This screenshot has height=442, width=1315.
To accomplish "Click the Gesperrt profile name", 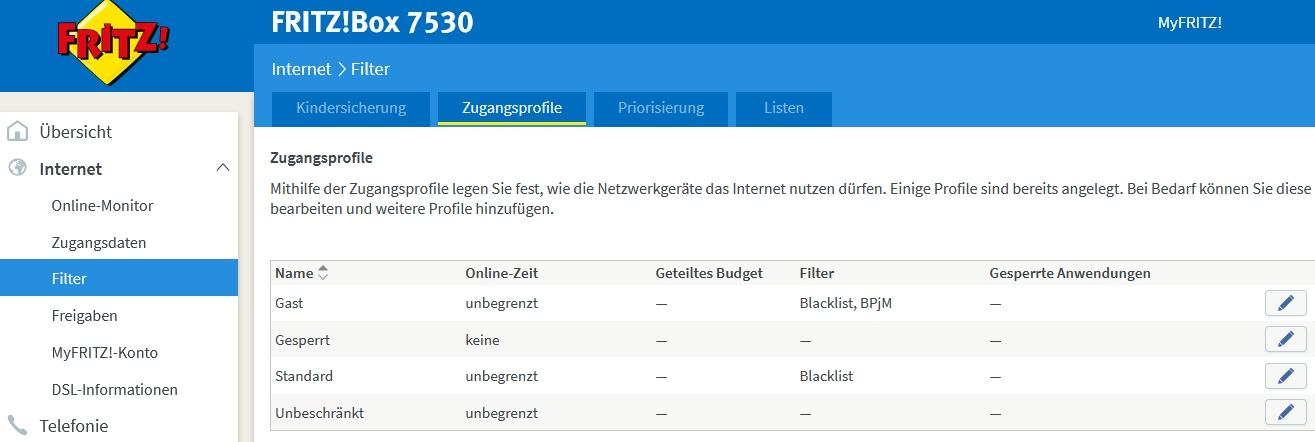I will click(302, 340).
